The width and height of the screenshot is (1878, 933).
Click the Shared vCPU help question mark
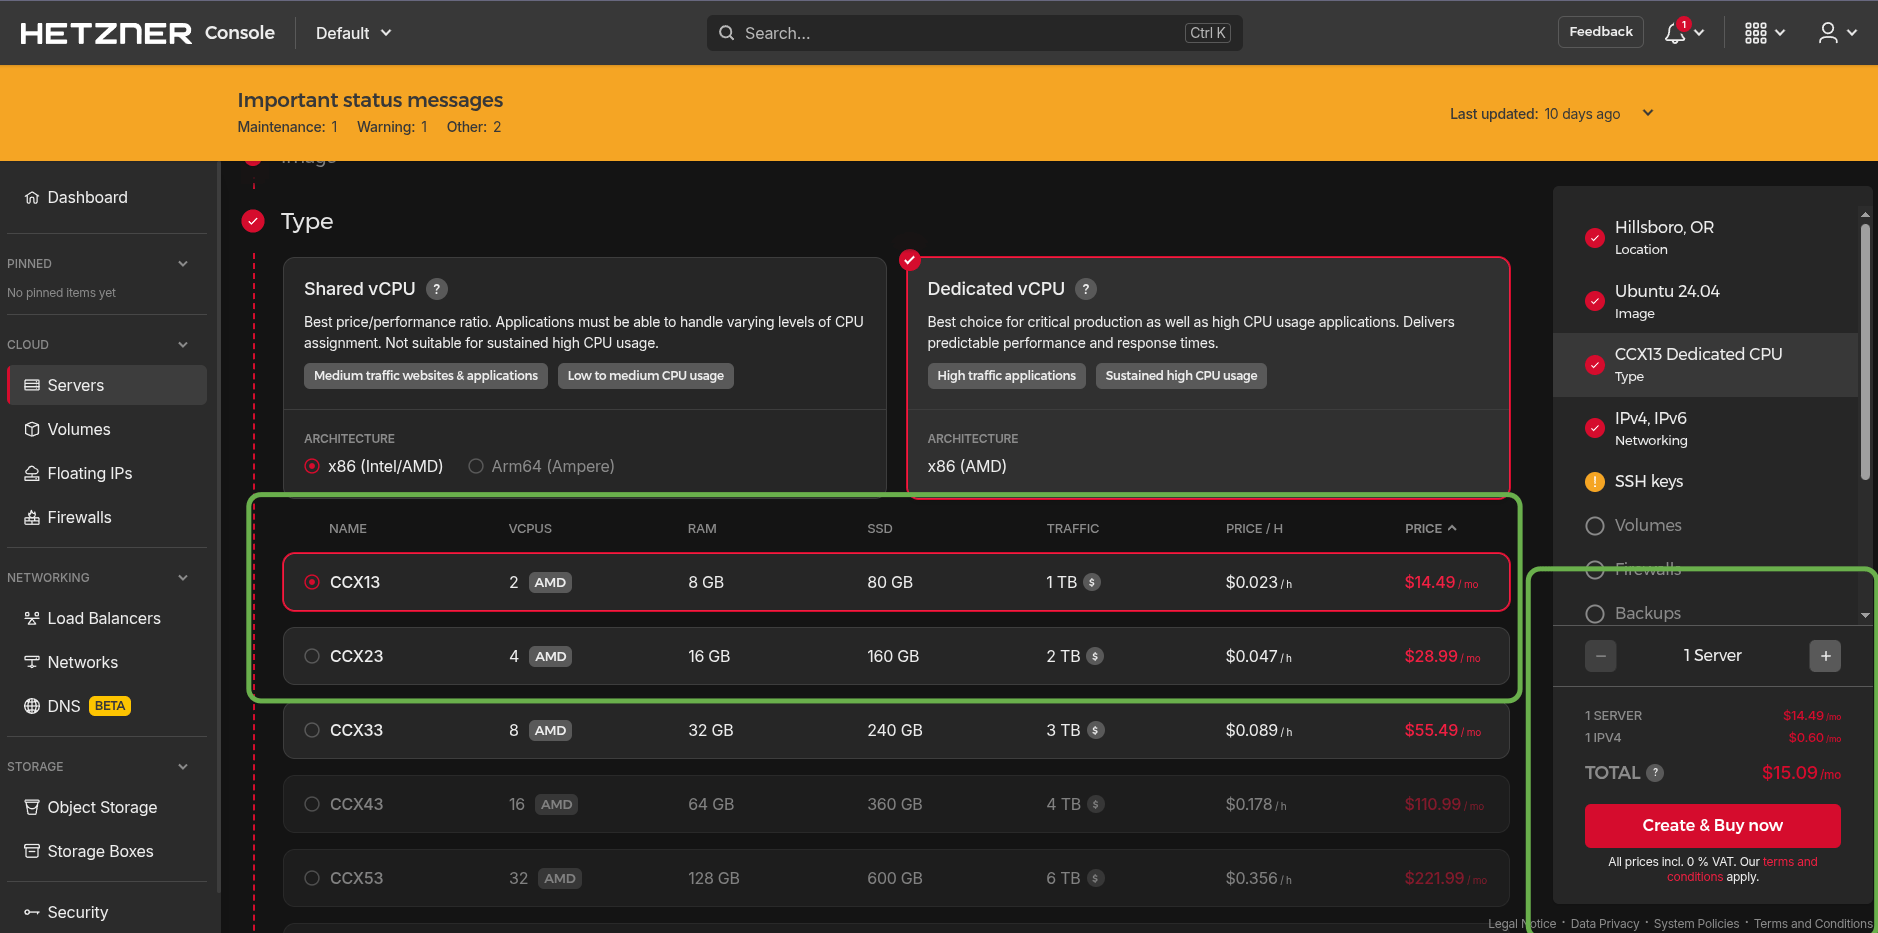point(437,289)
